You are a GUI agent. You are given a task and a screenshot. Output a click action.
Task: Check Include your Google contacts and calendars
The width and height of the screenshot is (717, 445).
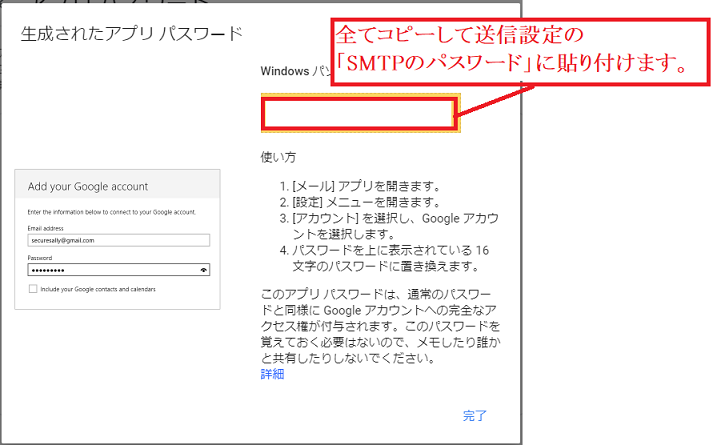click(x=33, y=289)
